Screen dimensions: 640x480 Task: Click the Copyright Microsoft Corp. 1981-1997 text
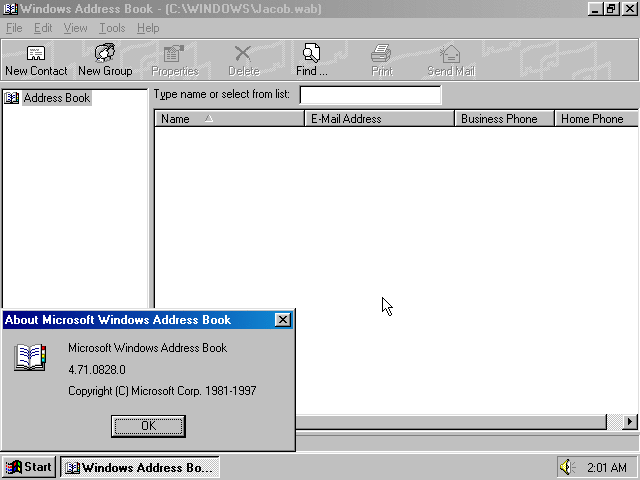click(x=162, y=391)
